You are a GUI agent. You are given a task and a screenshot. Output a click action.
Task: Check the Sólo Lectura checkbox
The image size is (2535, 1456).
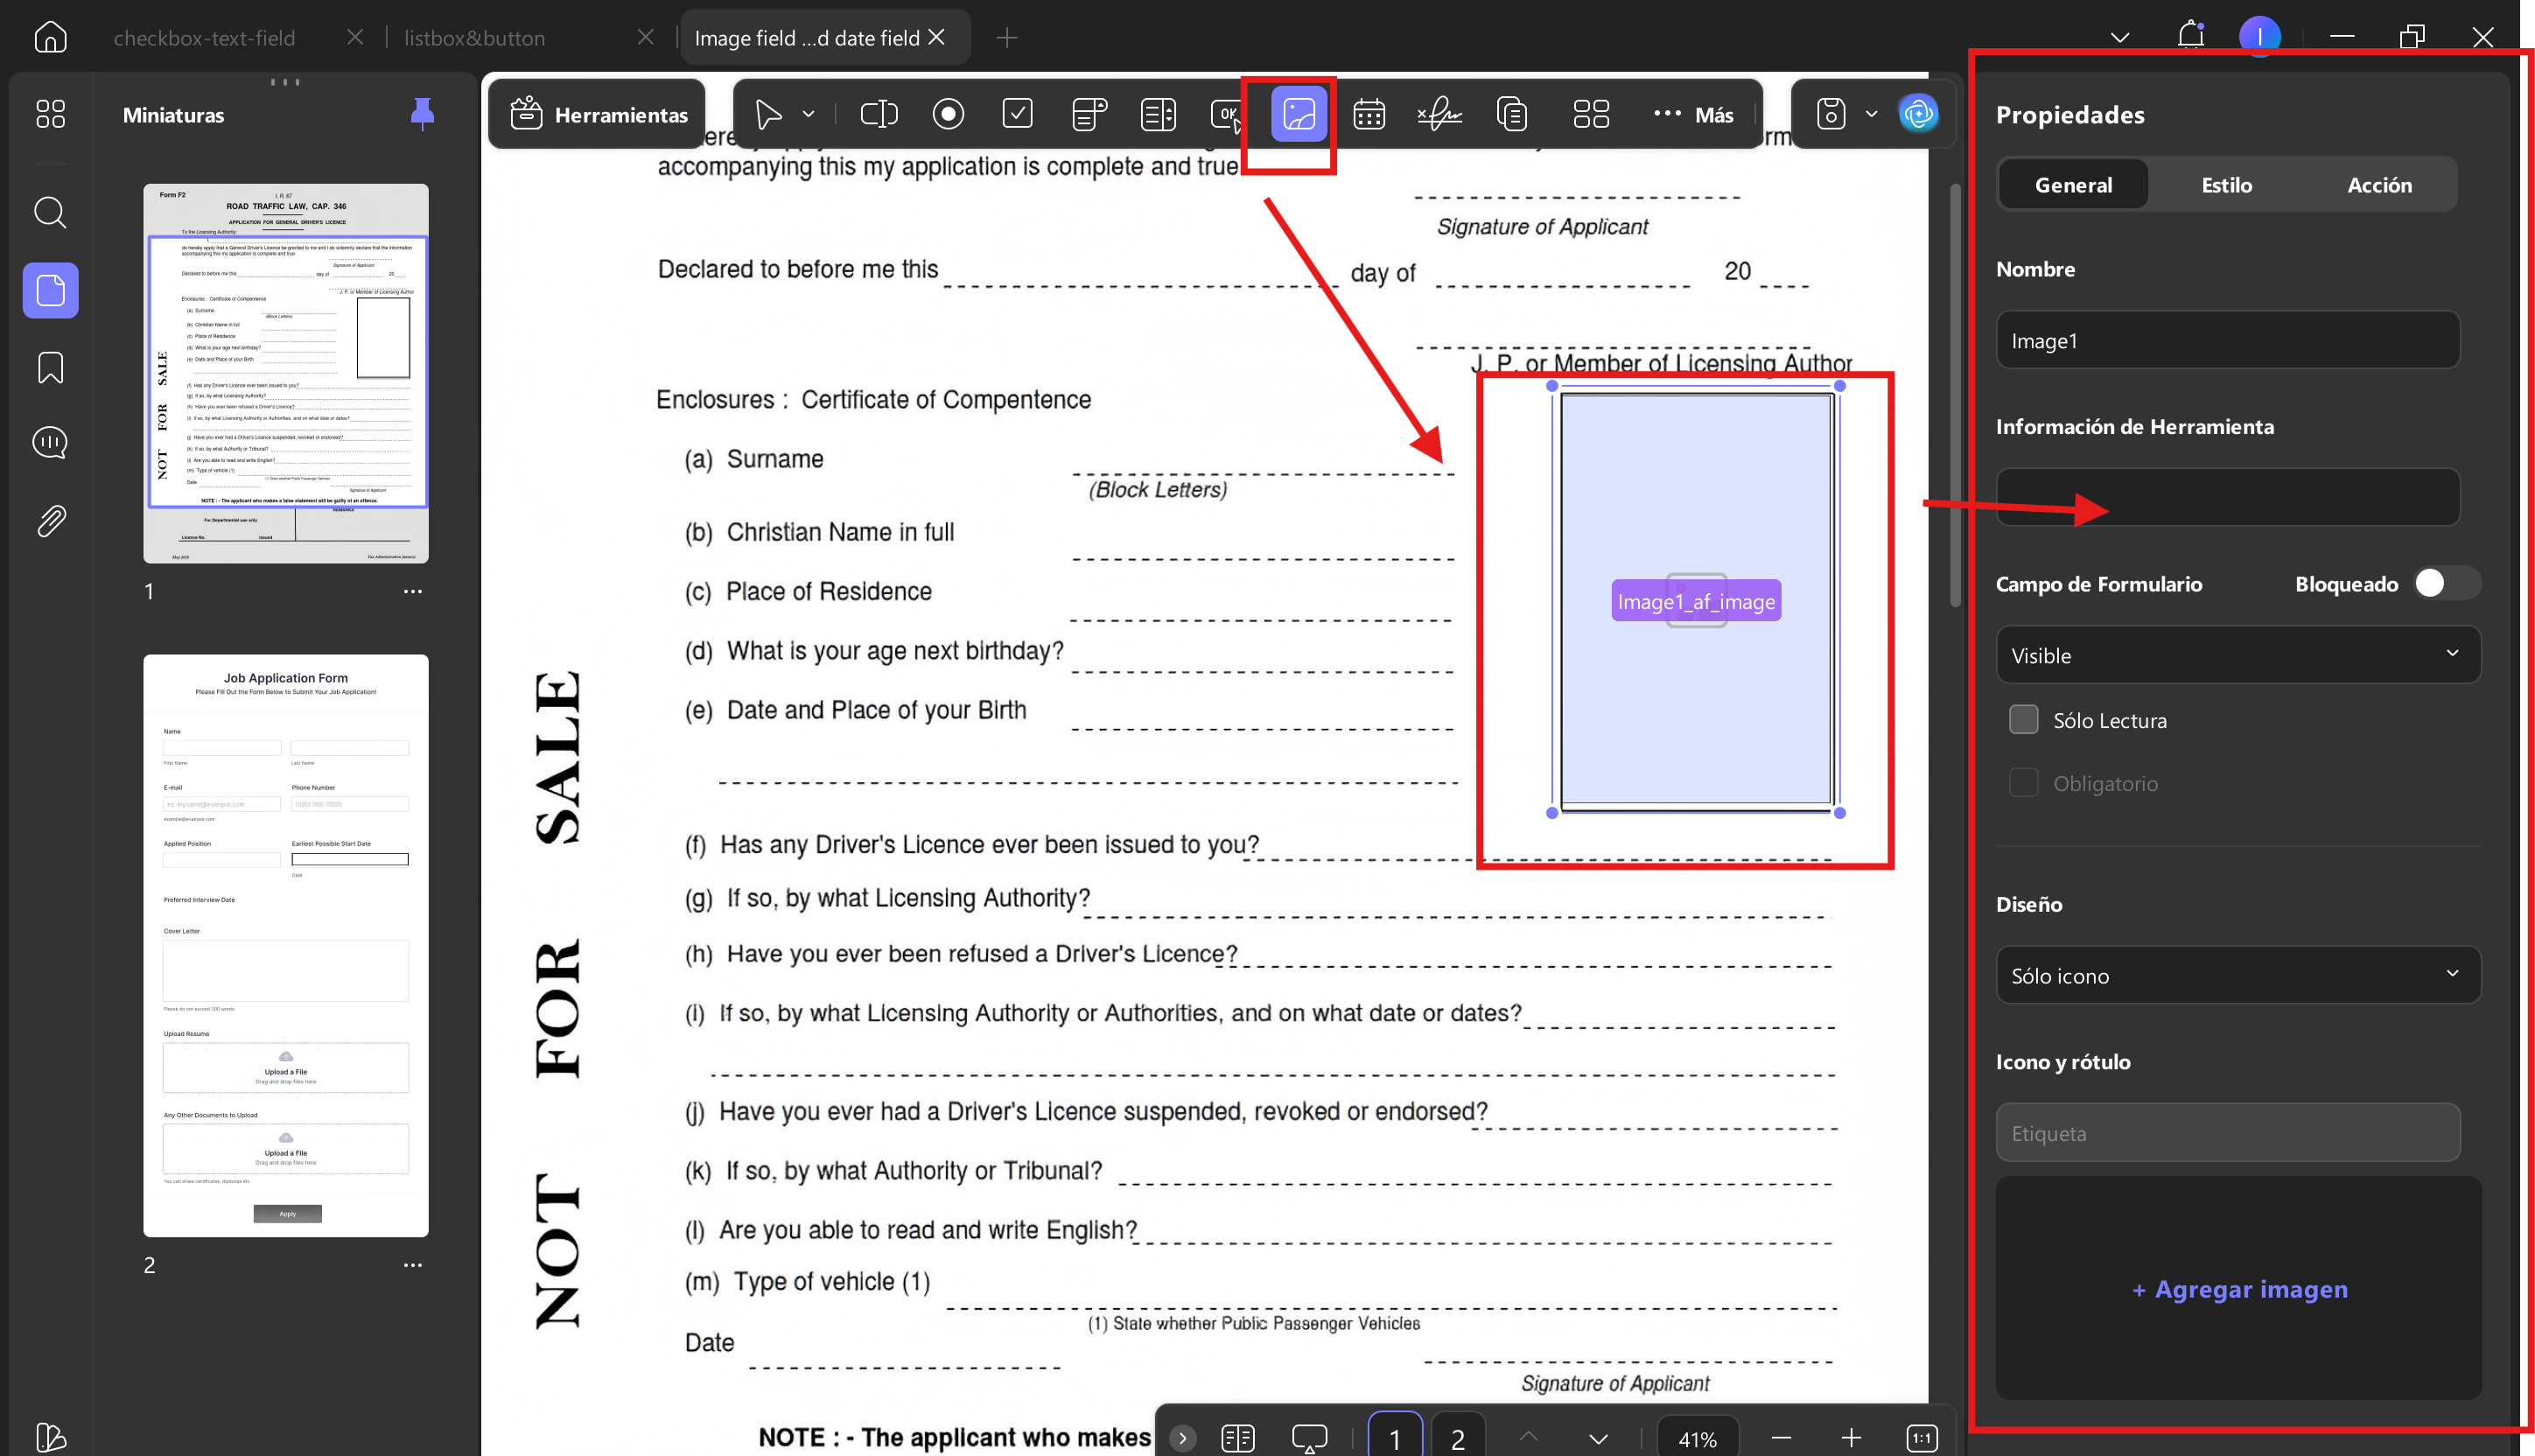(x=2023, y=719)
